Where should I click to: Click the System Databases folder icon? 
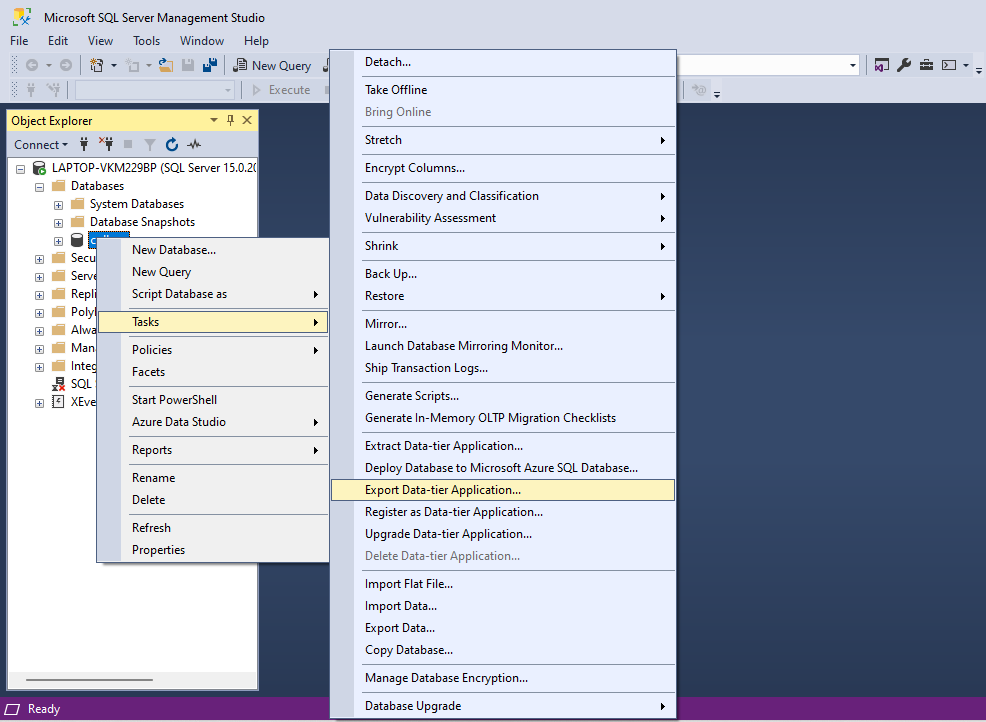click(x=77, y=204)
